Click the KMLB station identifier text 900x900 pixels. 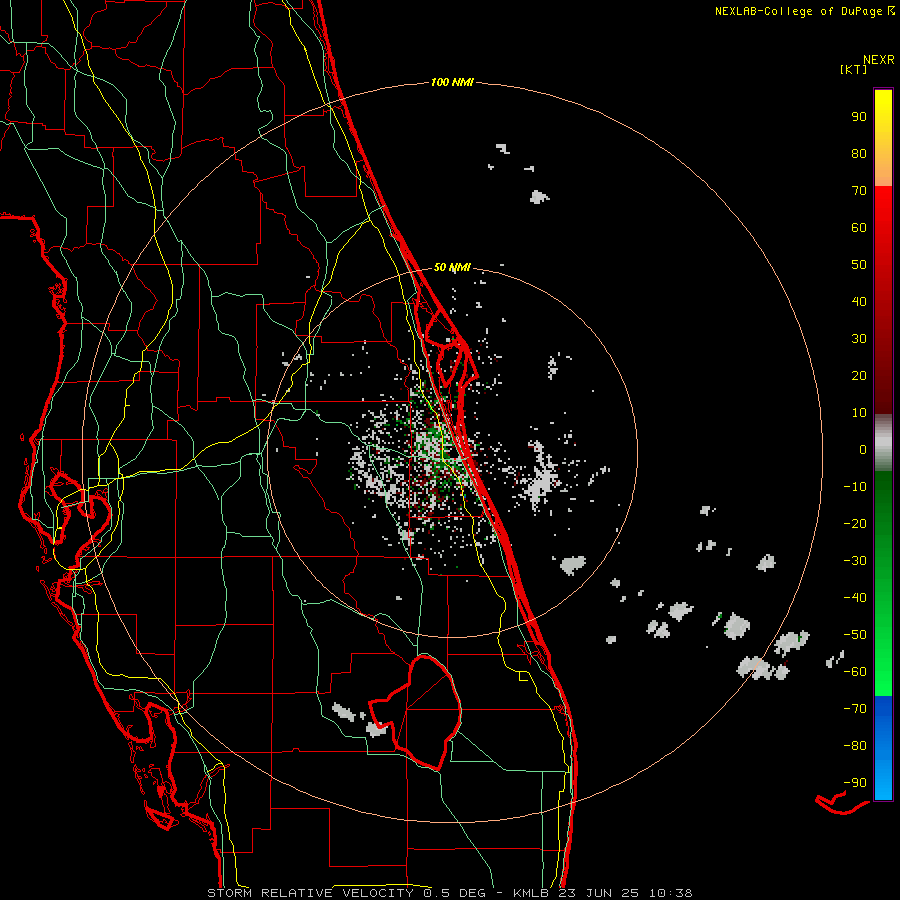point(530,893)
